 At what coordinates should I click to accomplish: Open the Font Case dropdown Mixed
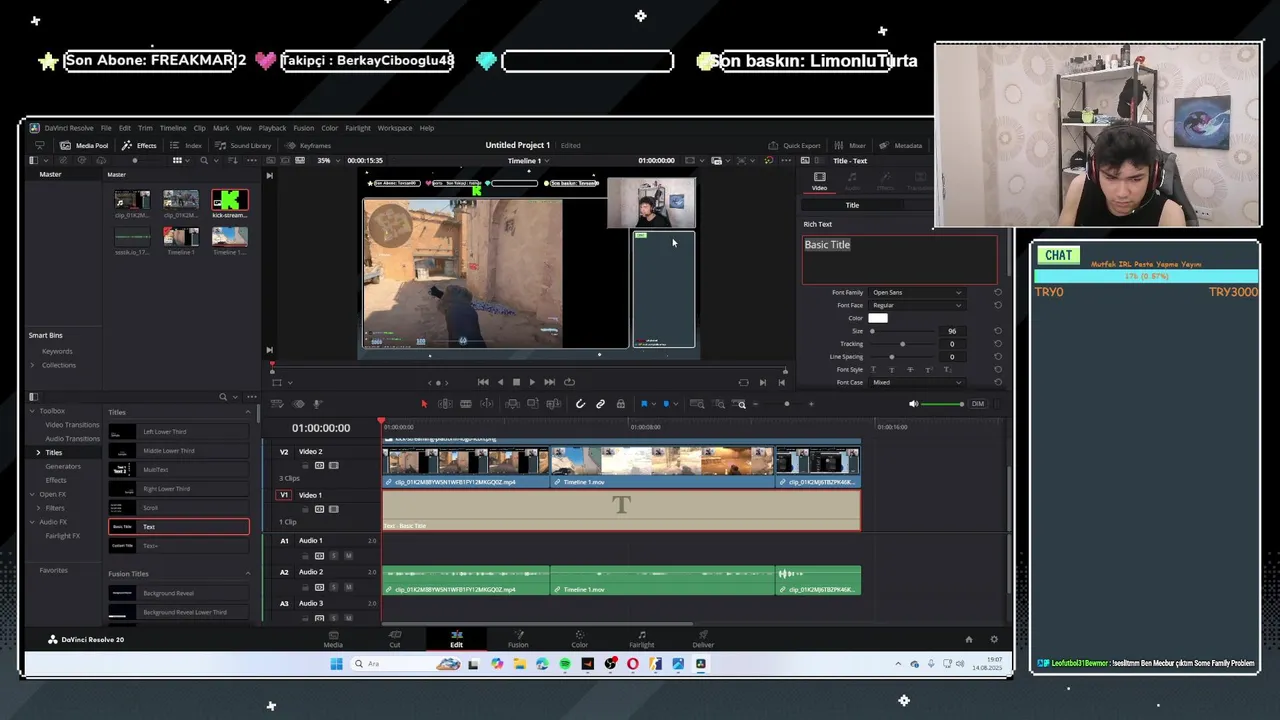coord(916,382)
